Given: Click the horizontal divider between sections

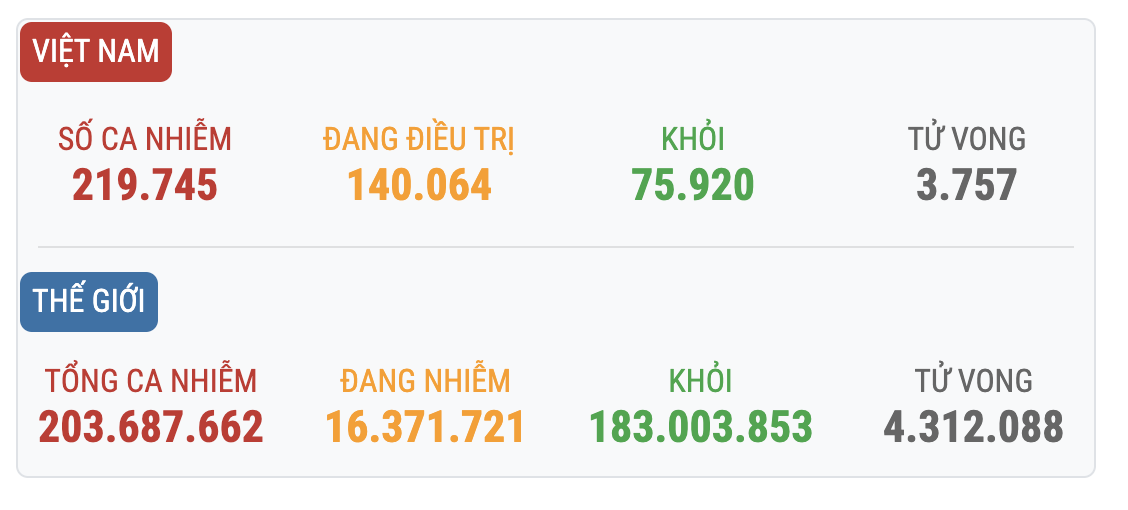Looking at the screenshot, I should click(x=555, y=247).
